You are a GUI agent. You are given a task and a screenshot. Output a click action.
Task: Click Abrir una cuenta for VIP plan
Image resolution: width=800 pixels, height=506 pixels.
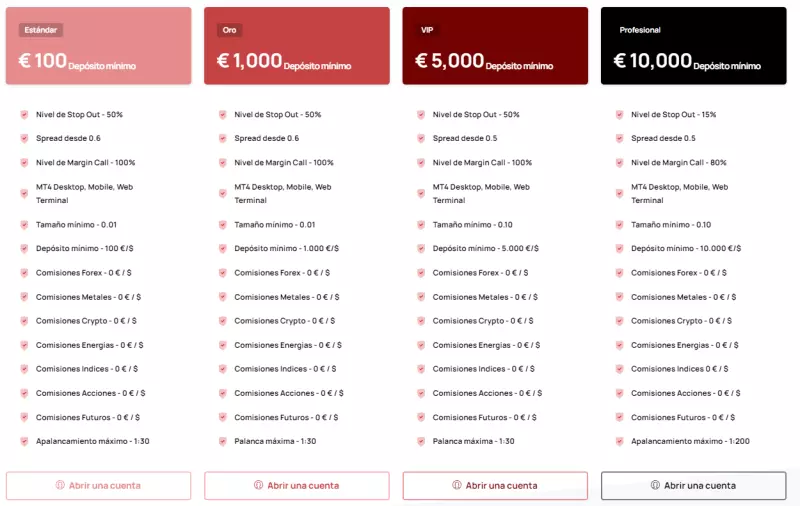(x=495, y=486)
